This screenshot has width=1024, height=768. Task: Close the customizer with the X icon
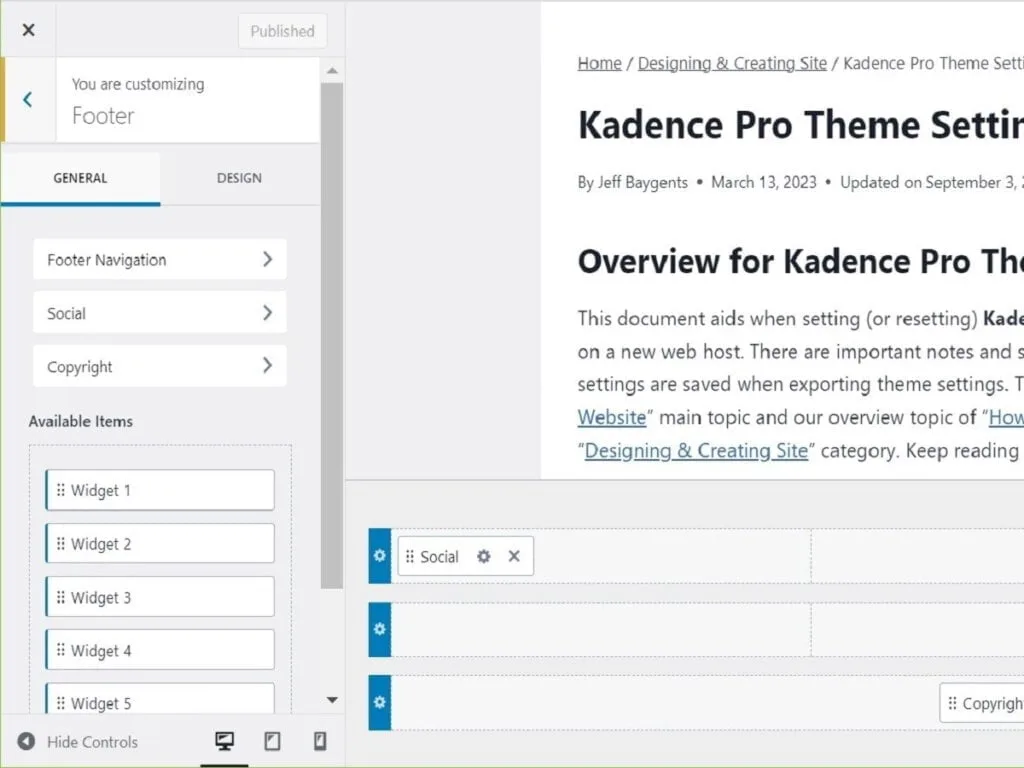pos(28,30)
